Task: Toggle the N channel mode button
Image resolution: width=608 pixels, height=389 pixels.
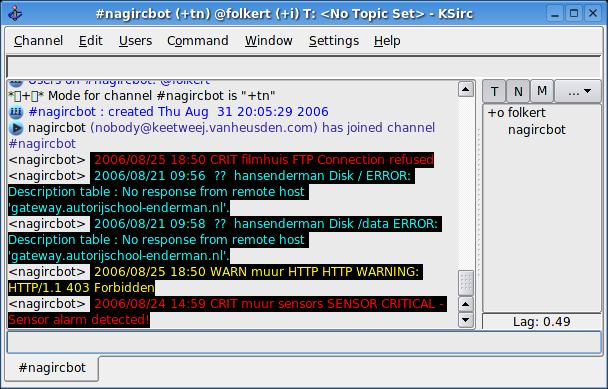Action: coord(518,92)
